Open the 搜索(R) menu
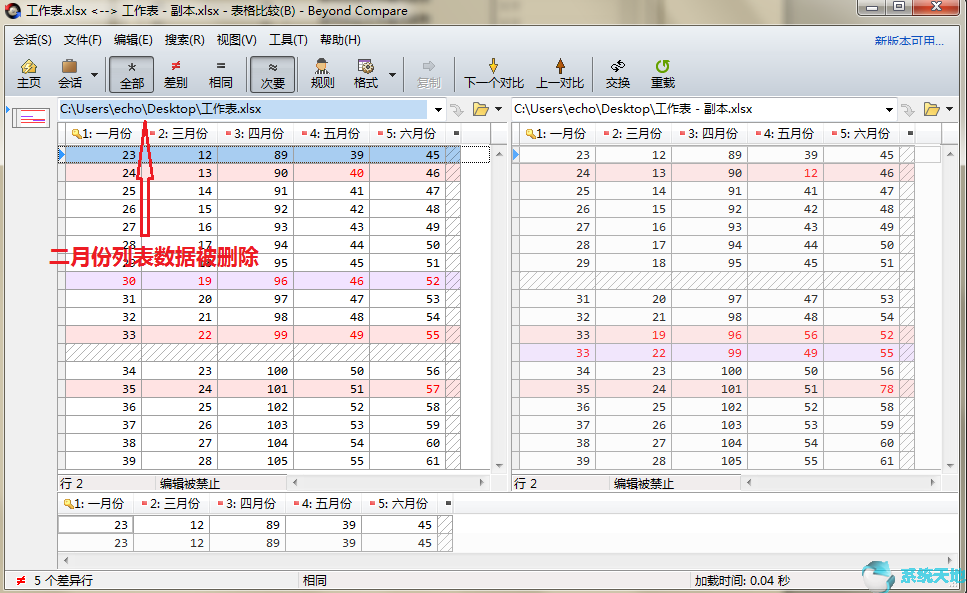 pos(184,40)
